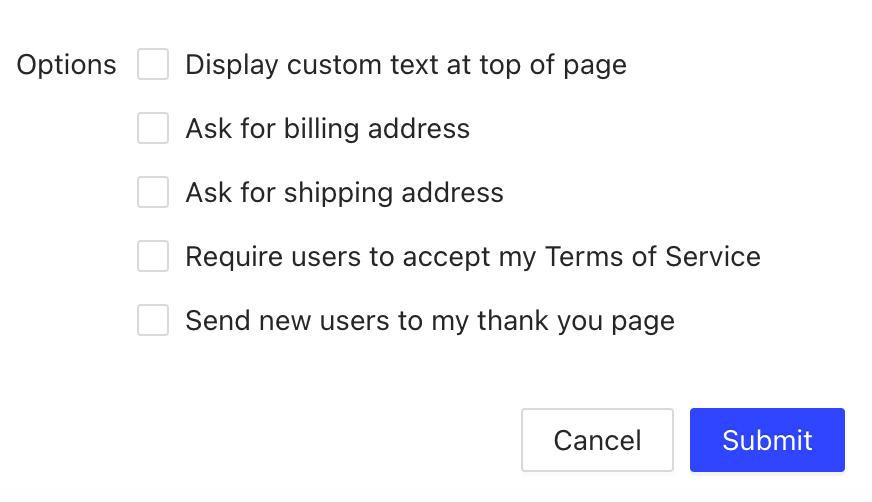The height and width of the screenshot is (502, 872).
Task: Enable 'Send new users to my thank you page' checkbox
Action: [x=153, y=321]
